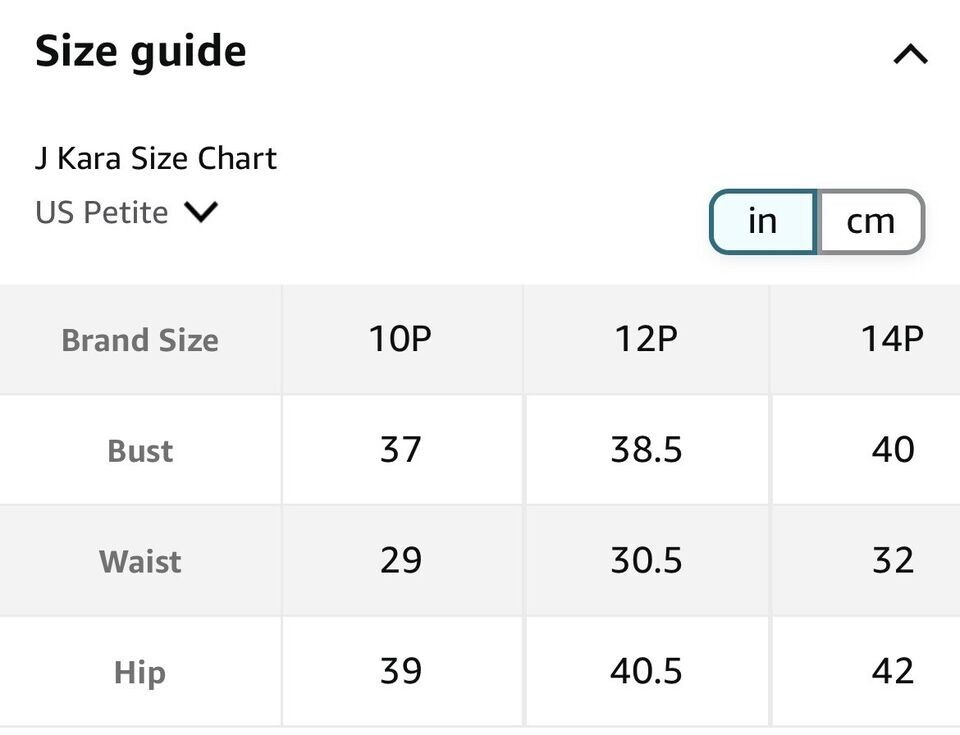The image size is (960, 735).
Task: Click the Hip row label
Action: (x=140, y=672)
